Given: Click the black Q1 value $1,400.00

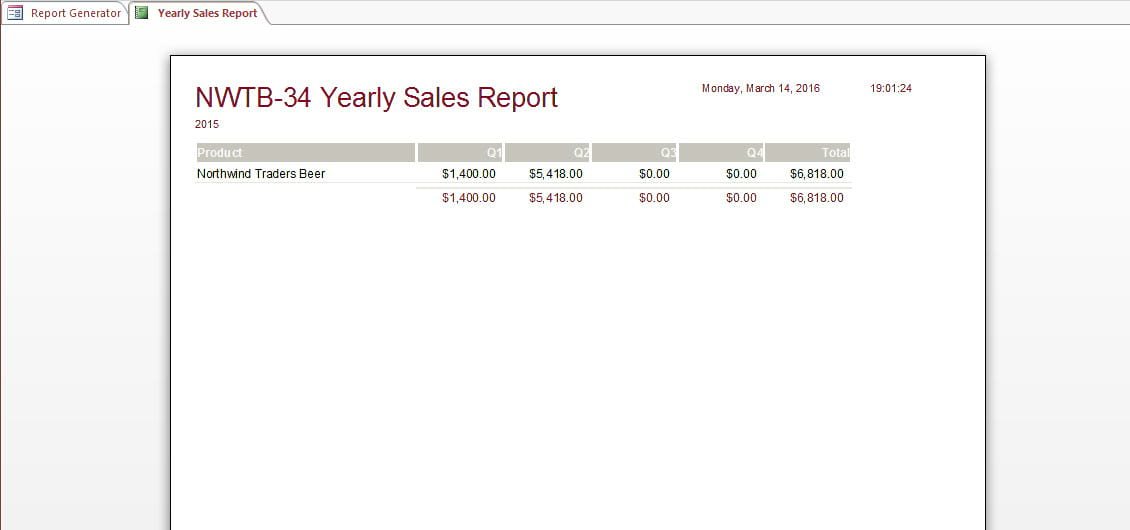Looking at the screenshot, I should pos(468,174).
